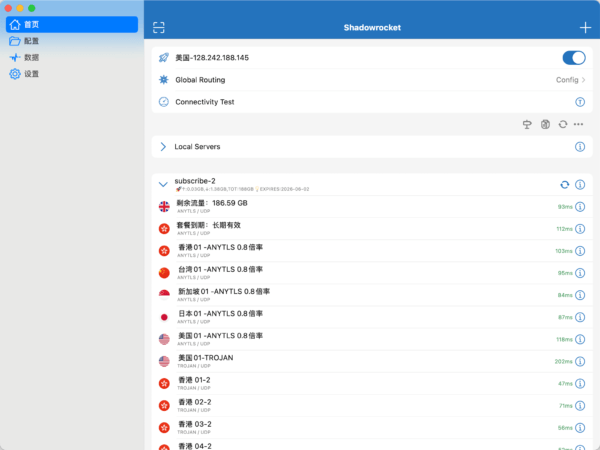Click the signpost icon above server list
Screen dimensions: 600x450
[x=527, y=124]
